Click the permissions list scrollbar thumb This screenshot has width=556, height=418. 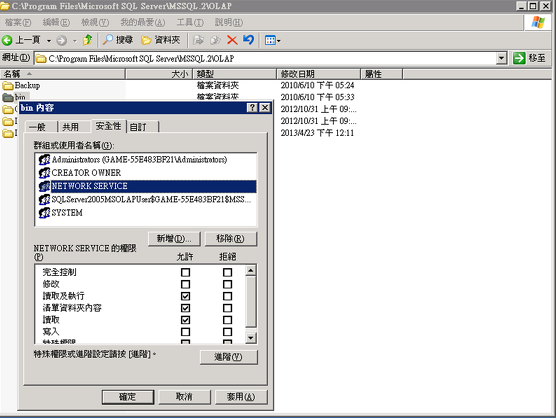[x=250, y=302]
